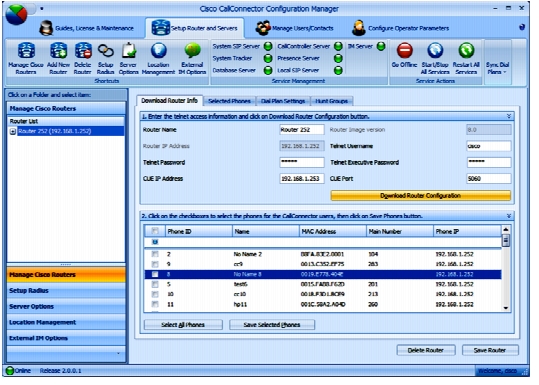Click the bottom Delete Router button
This screenshot has width=539, height=385.
coord(426,350)
